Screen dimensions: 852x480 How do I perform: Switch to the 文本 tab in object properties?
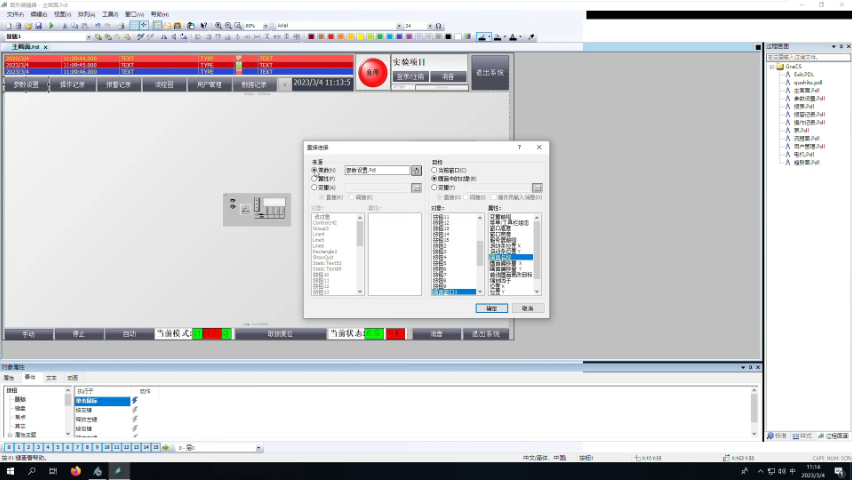[x=51, y=378]
